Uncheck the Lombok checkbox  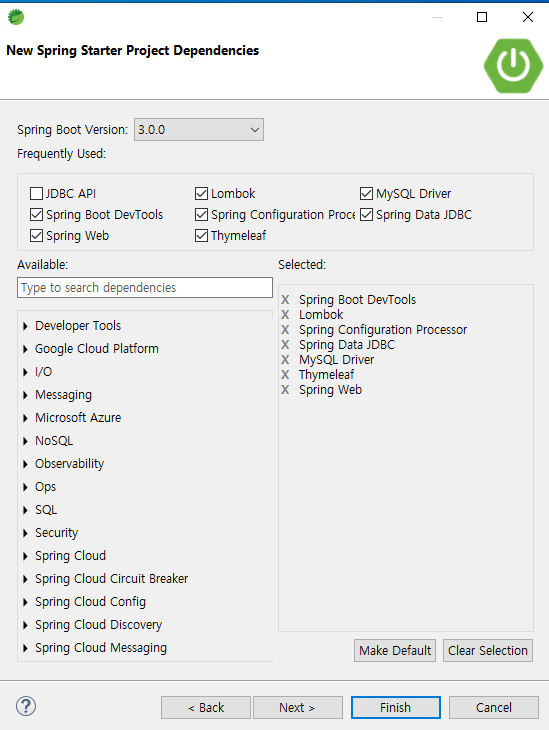click(201, 193)
